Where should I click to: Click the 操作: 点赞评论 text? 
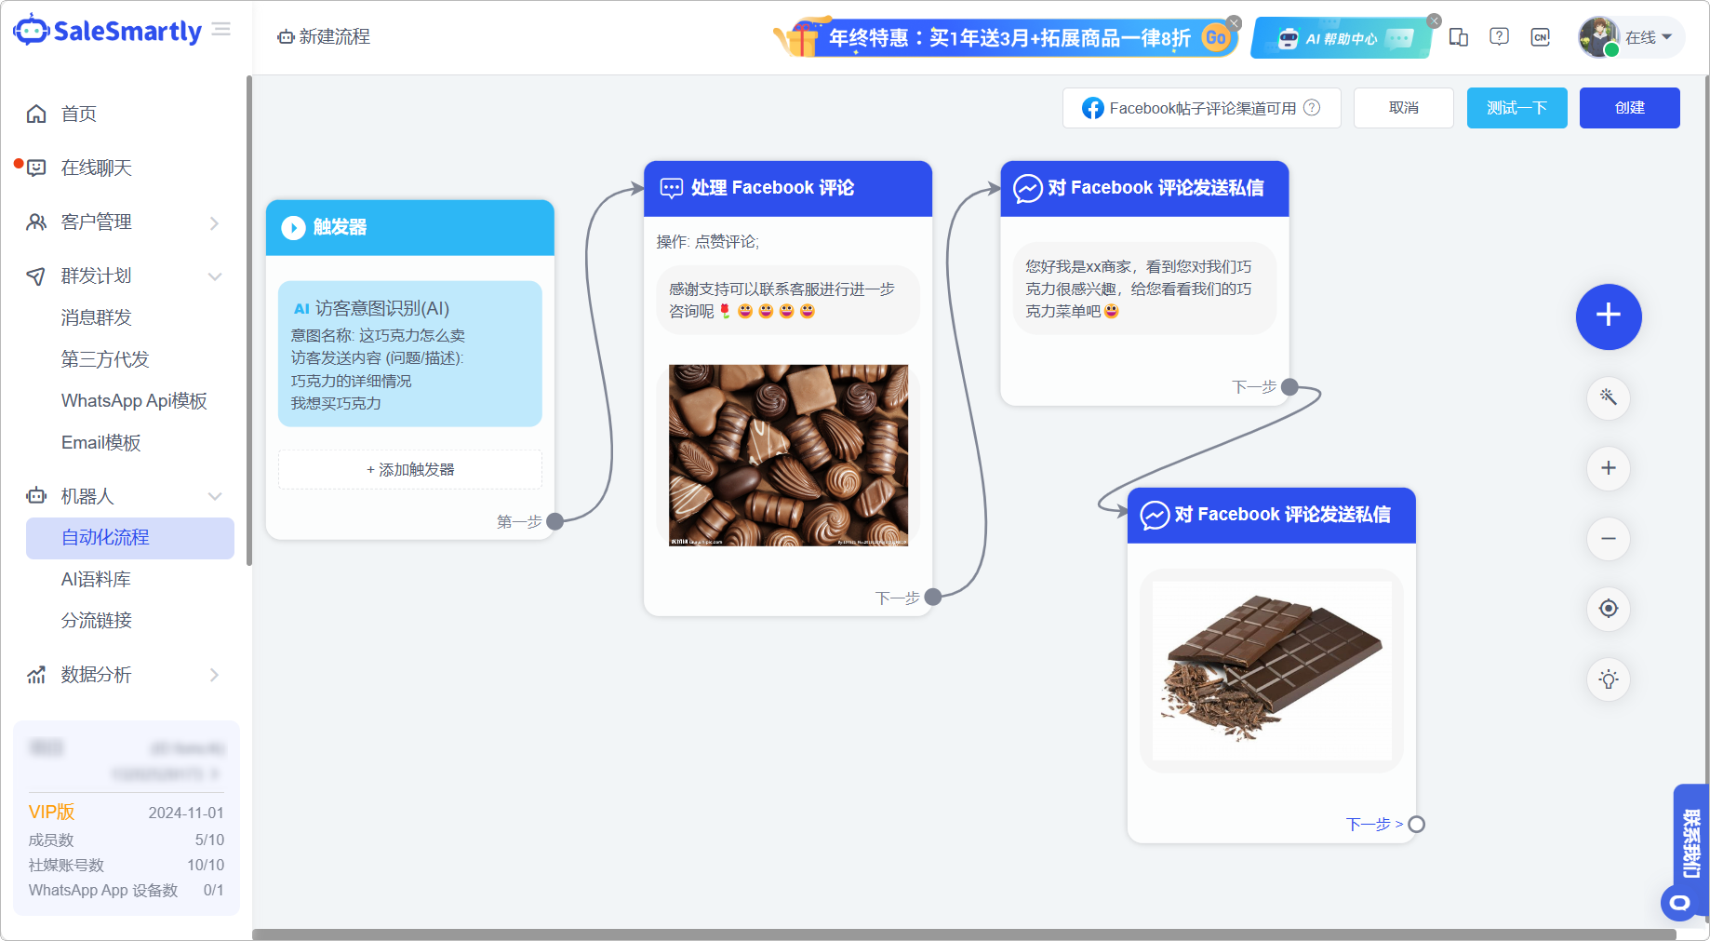708,242
